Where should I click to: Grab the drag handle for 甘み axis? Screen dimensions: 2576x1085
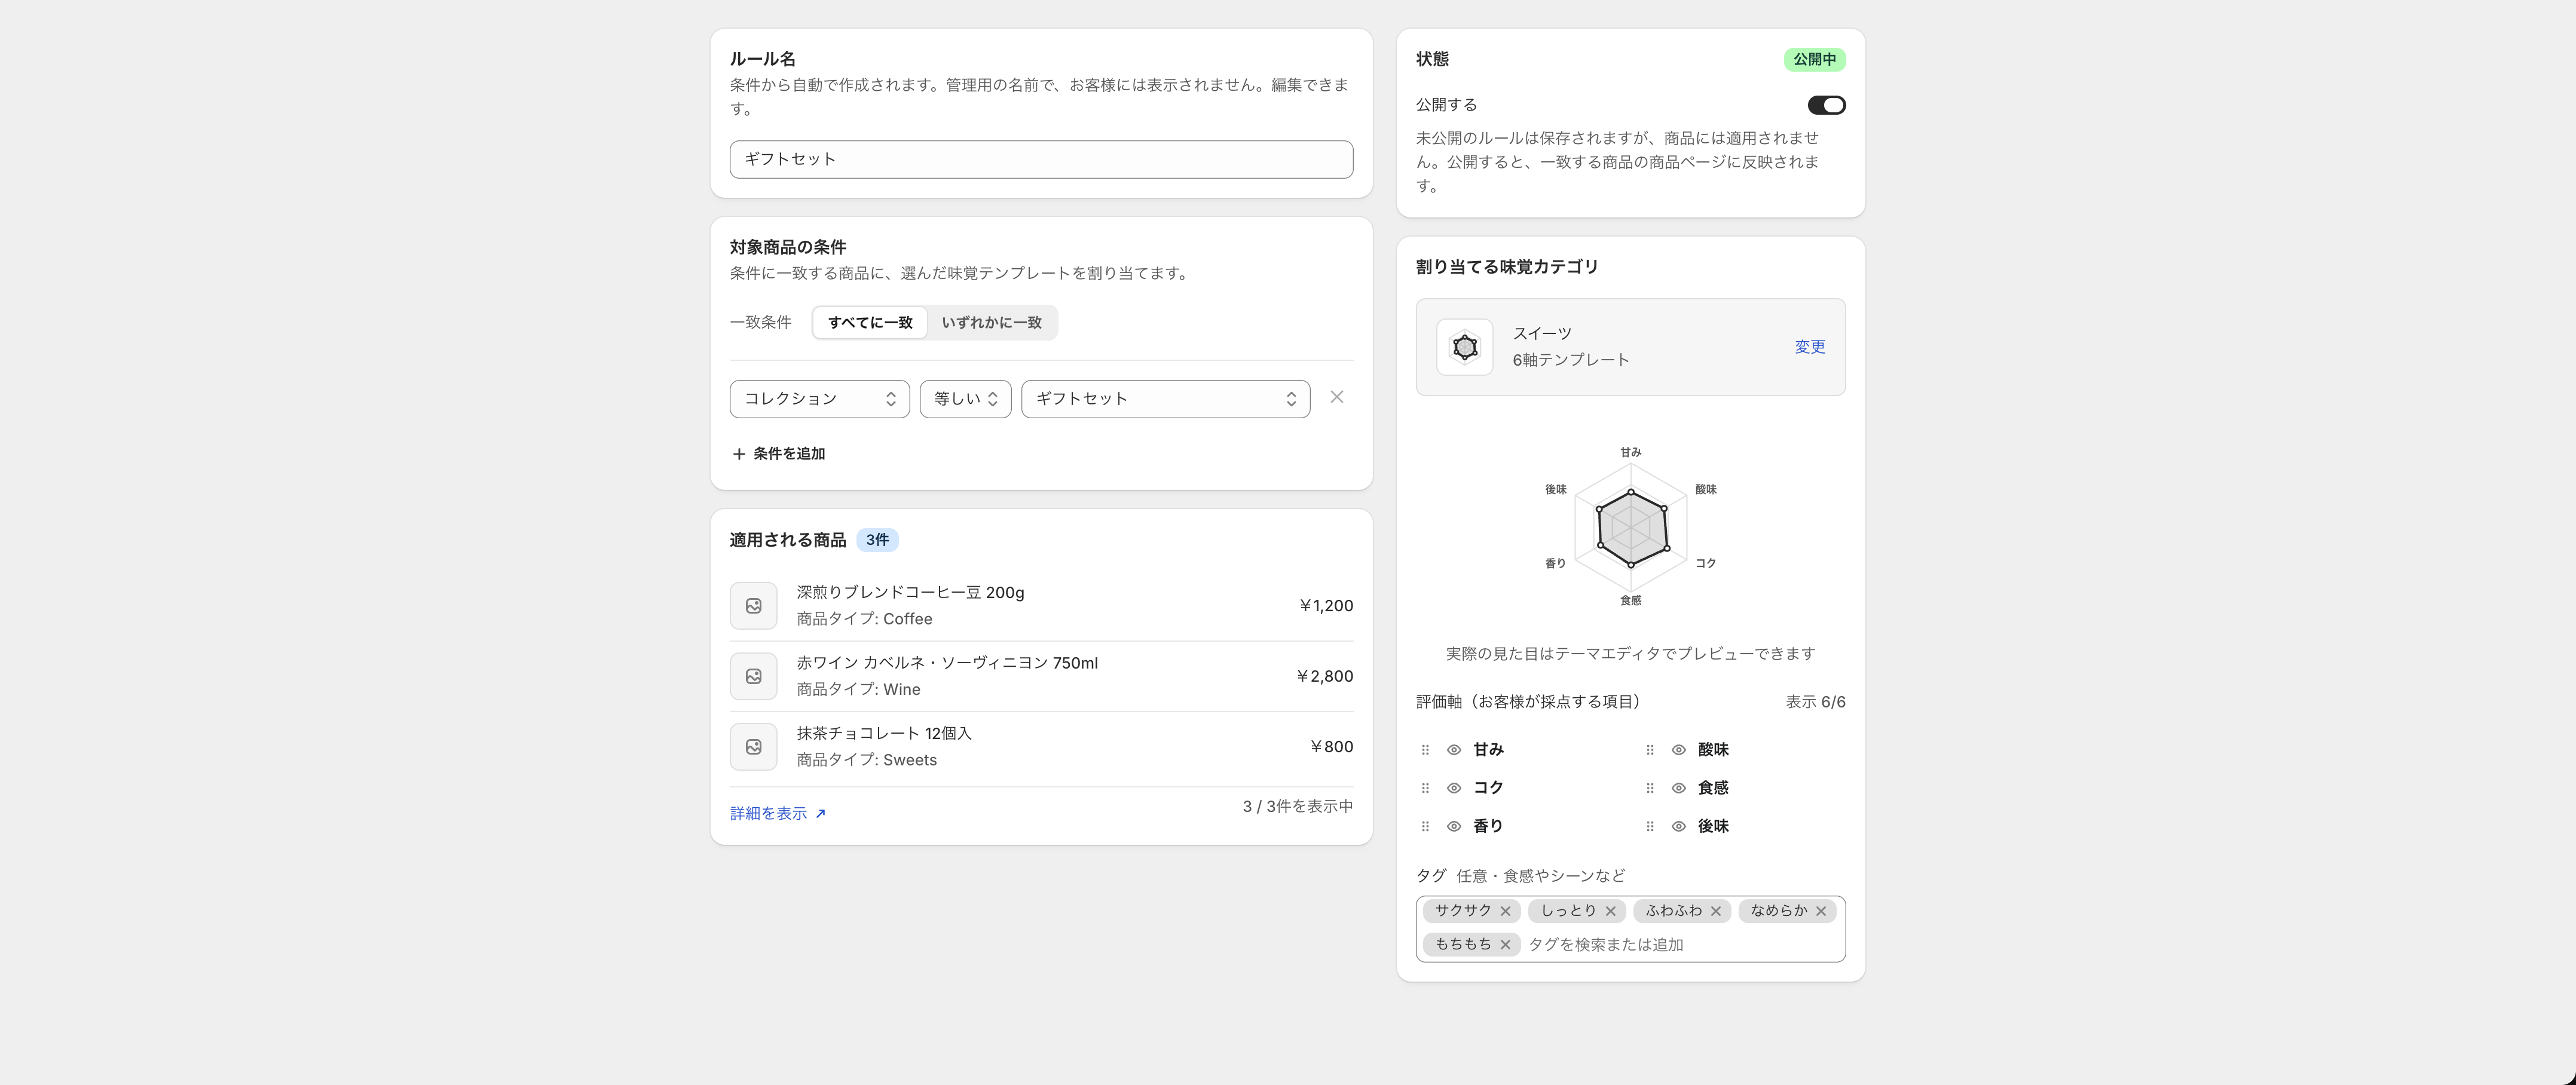pos(1425,750)
